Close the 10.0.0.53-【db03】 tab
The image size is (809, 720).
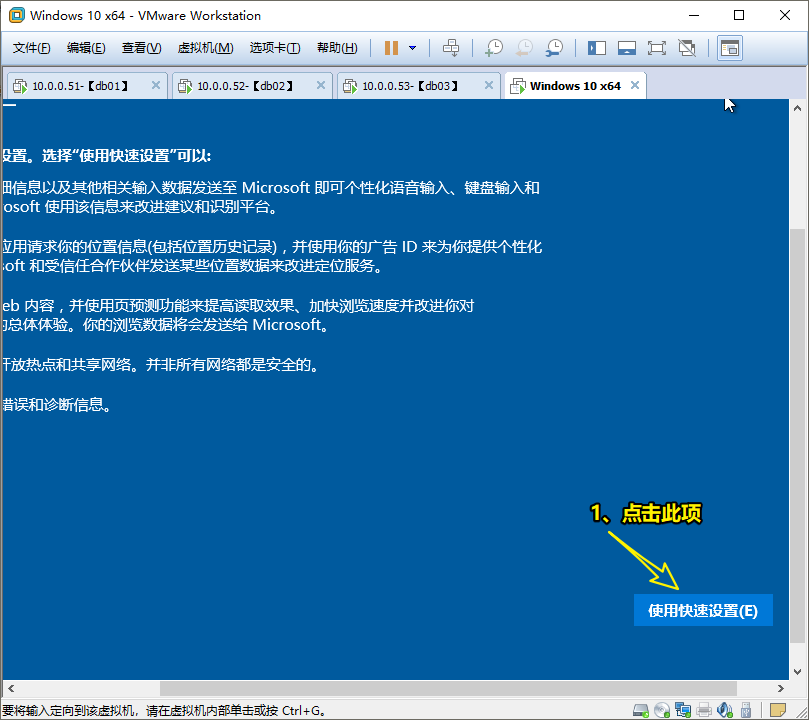click(488, 86)
